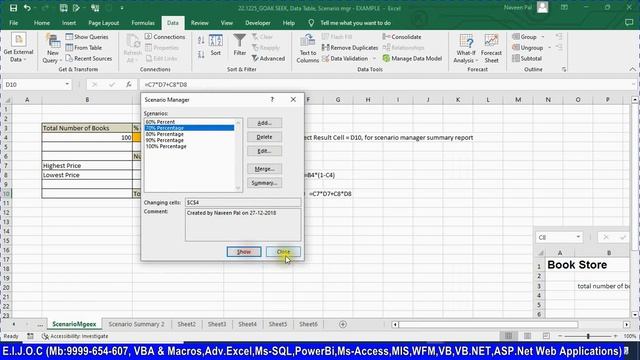This screenshot has width=640, height=360.
Task: Click Delete in Scenario Manager
Action: (x=264, y=137)
